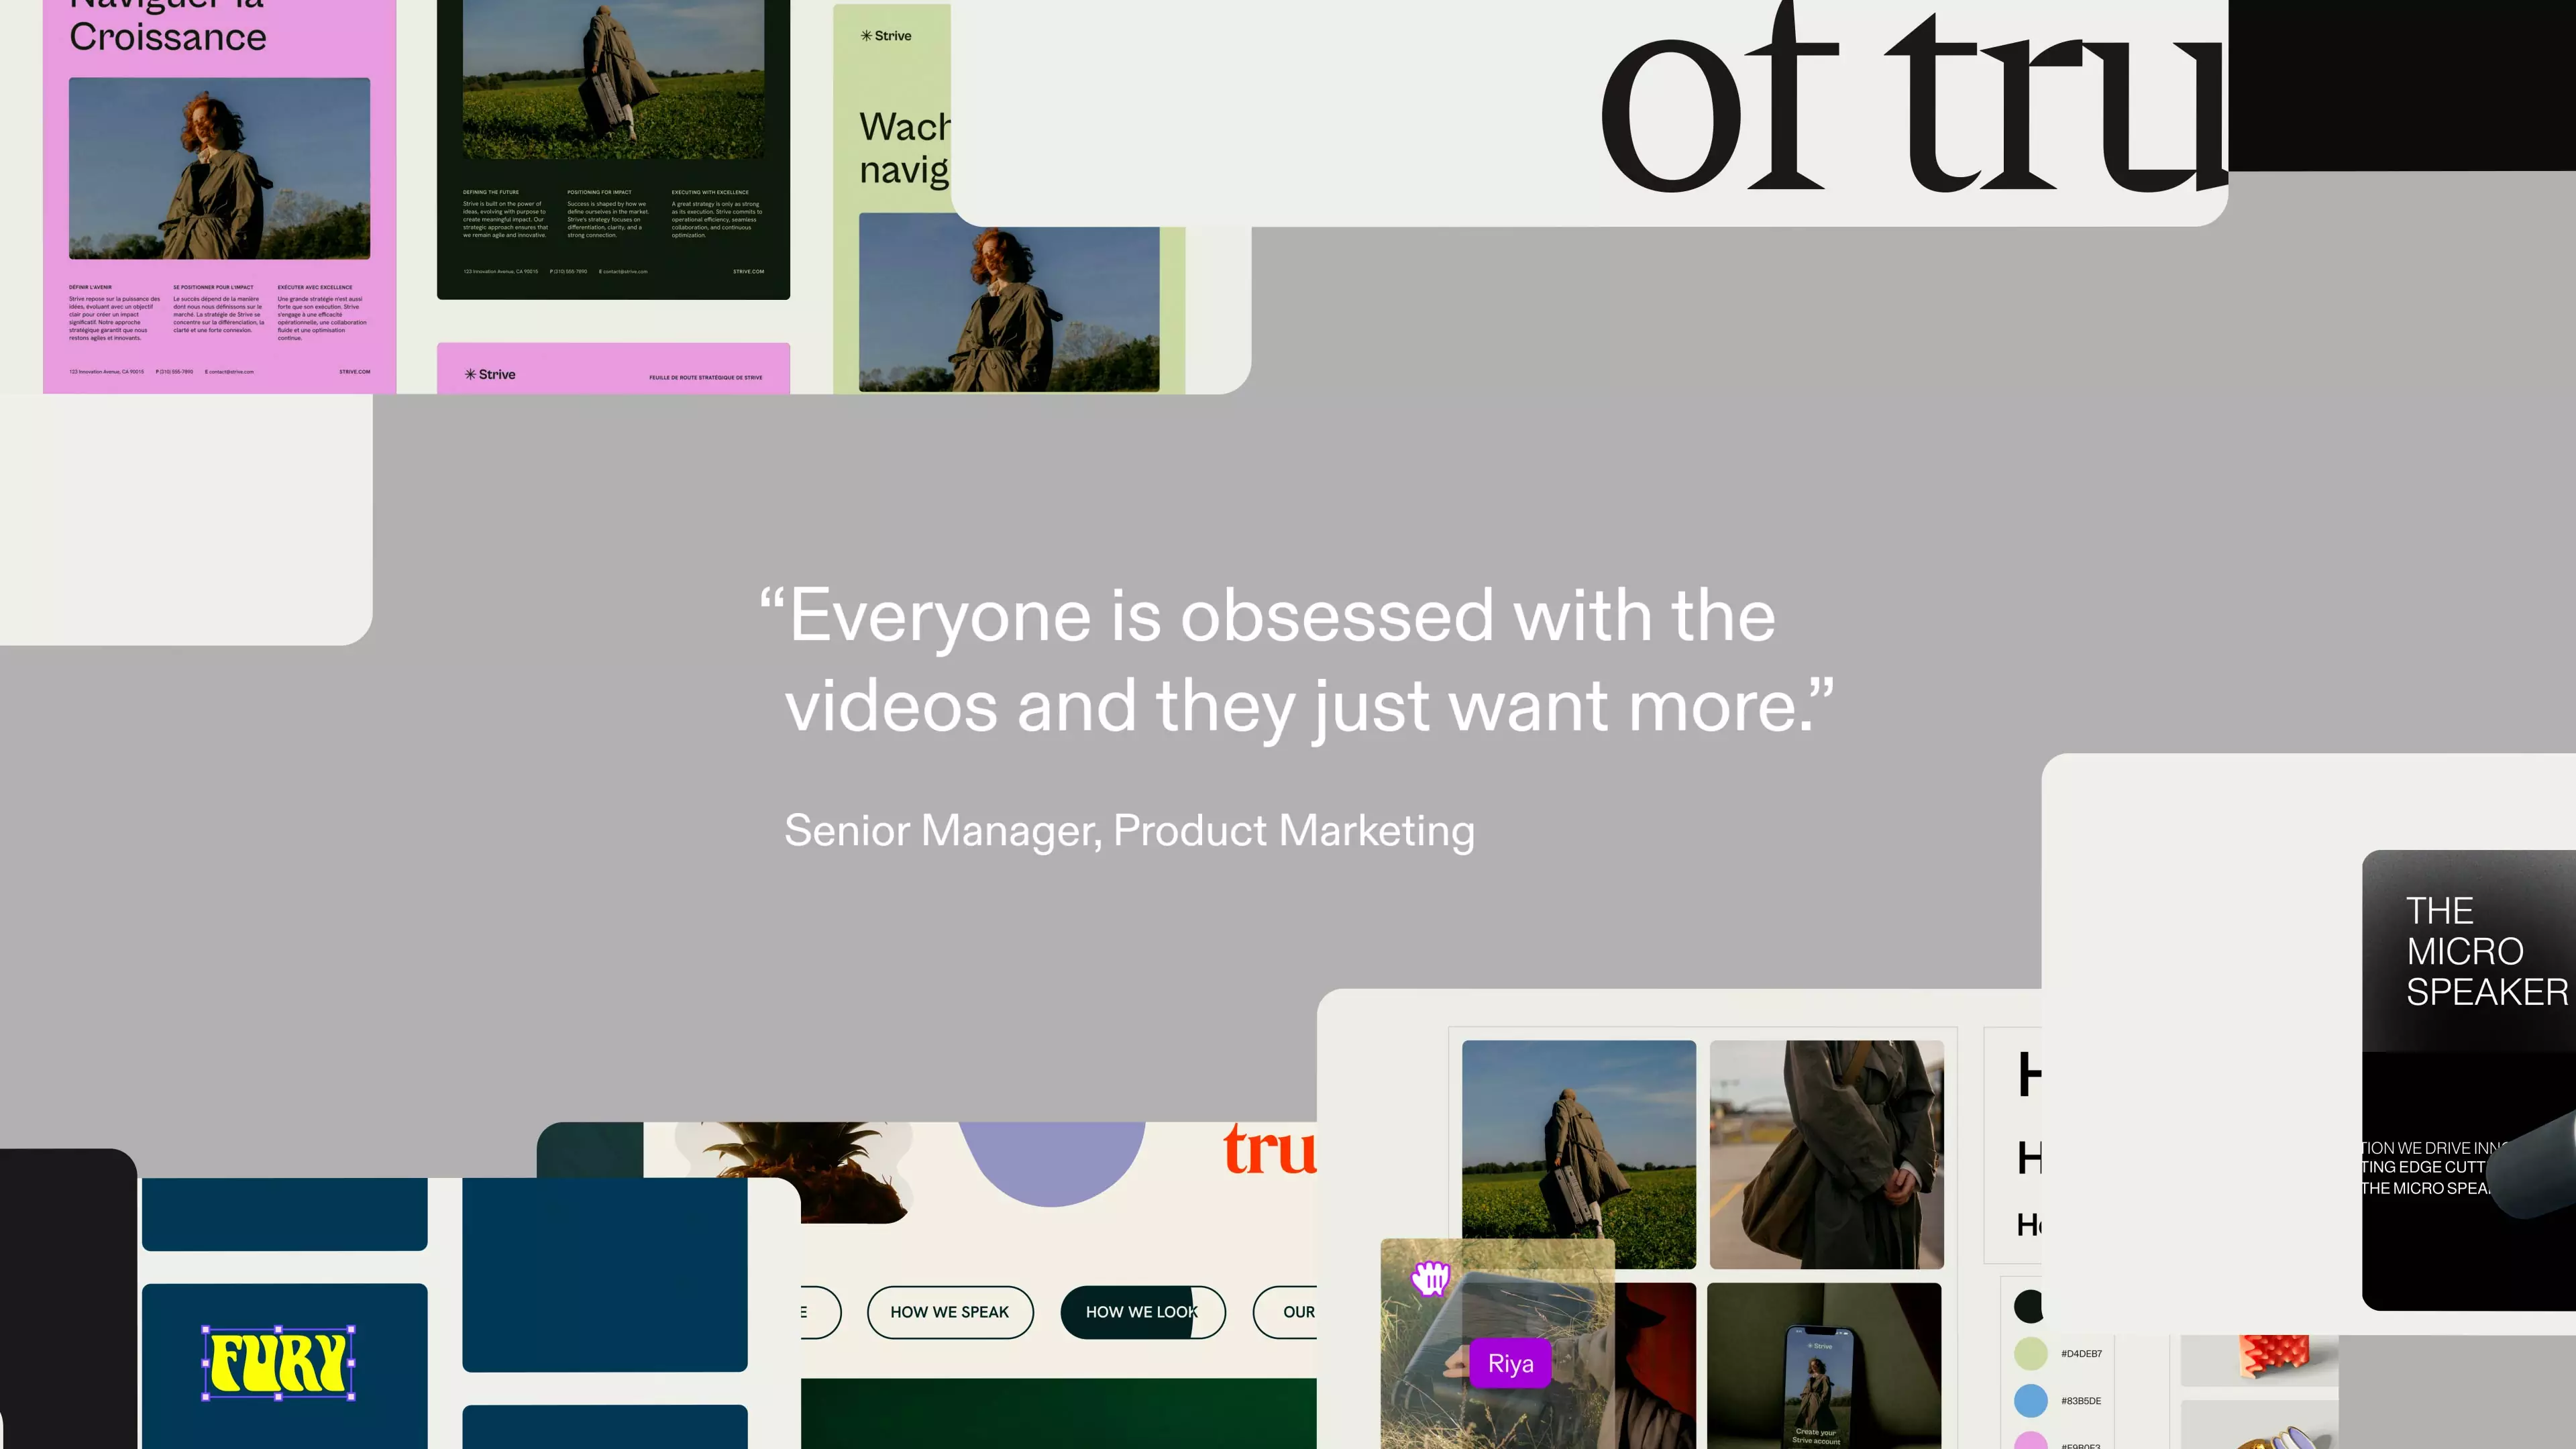
Task: Click the partially visible OUR pill button
Action: point(1293,1311)
